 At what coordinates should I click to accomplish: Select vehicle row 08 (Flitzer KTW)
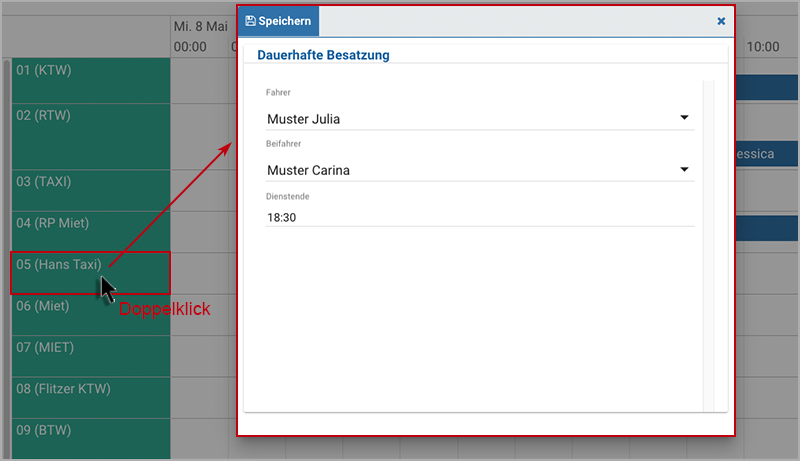pos(91,398)
